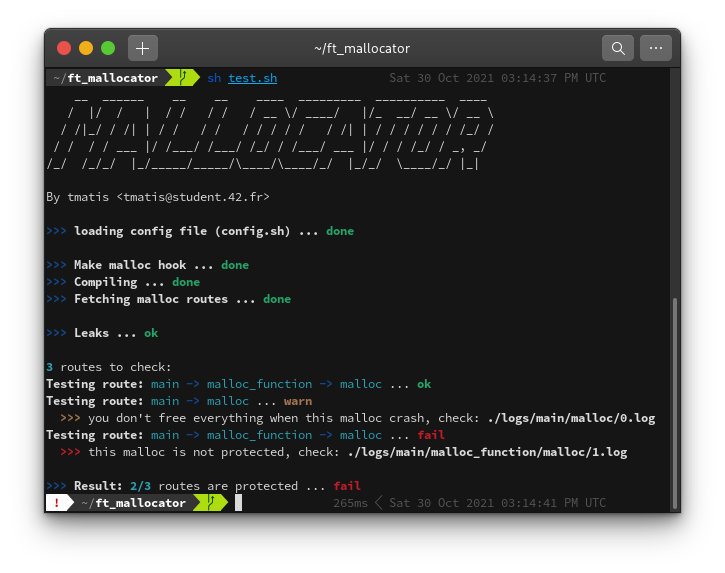Click the '3 routes to check:' text
The height and width of the screenshot is (573, 725).
coord(109,367)
